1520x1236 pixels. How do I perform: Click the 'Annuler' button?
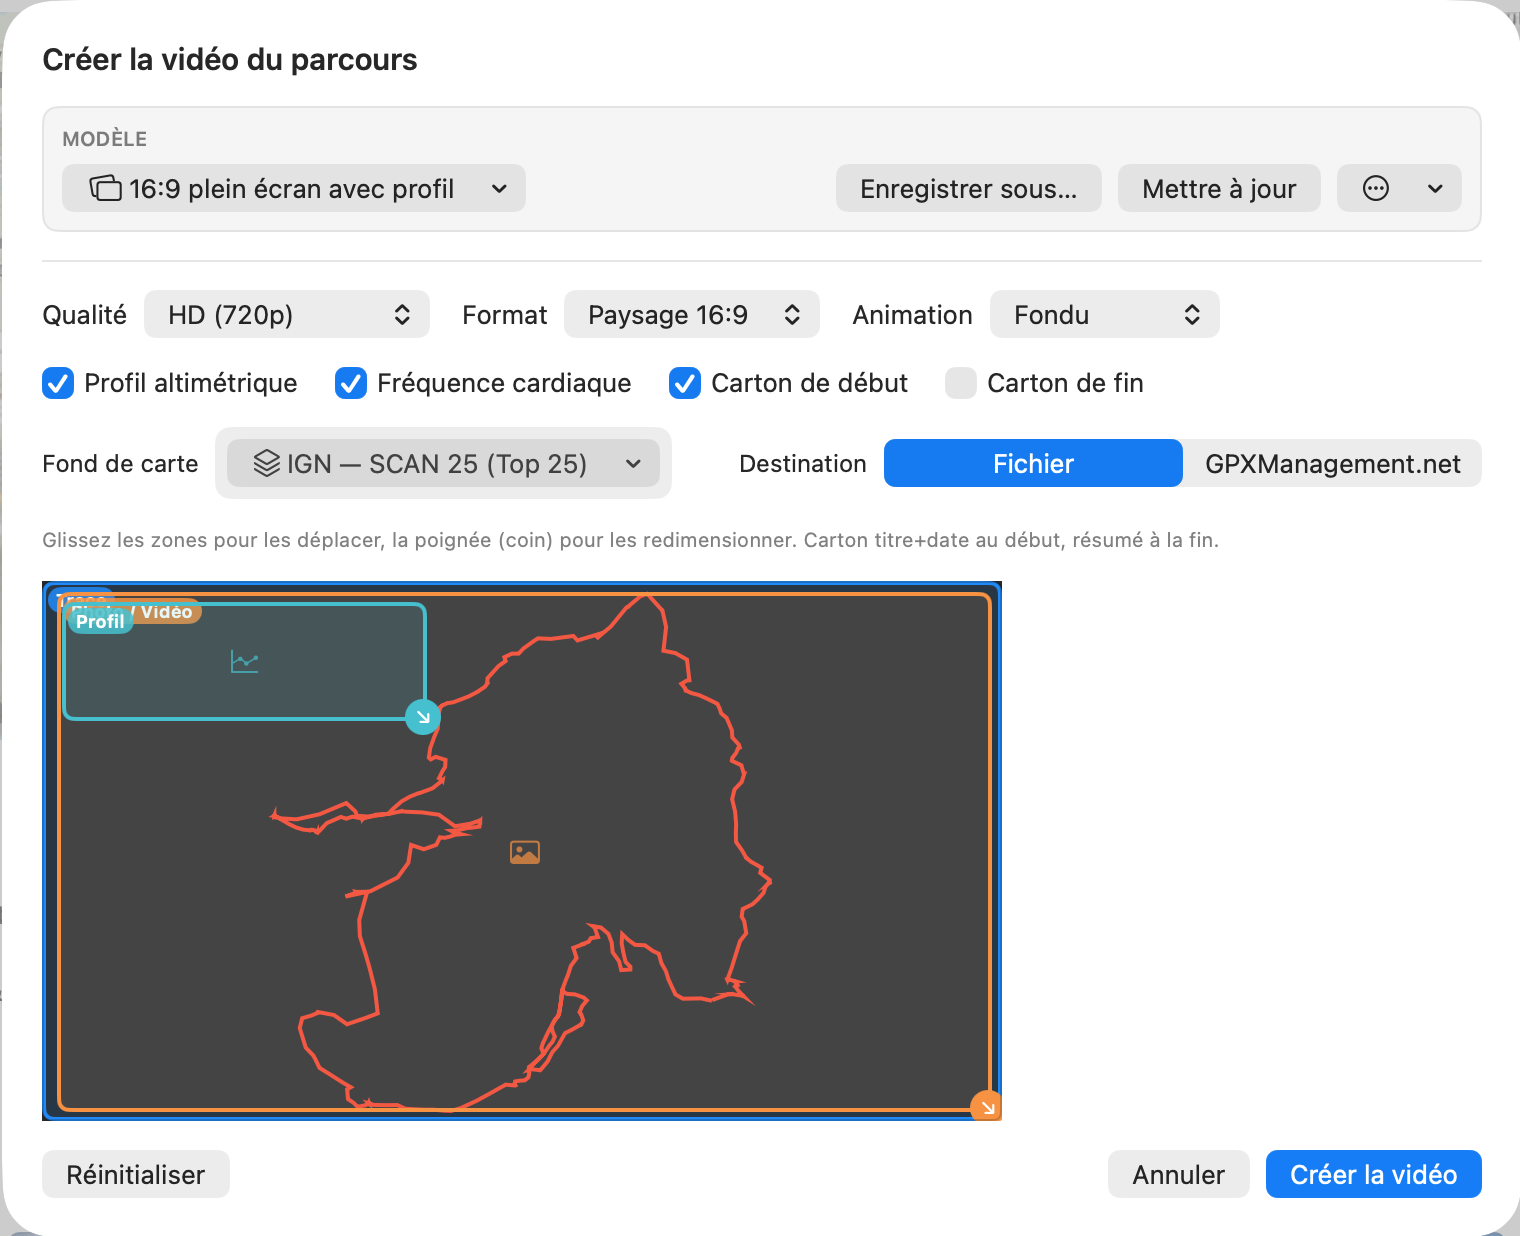1179,1174
